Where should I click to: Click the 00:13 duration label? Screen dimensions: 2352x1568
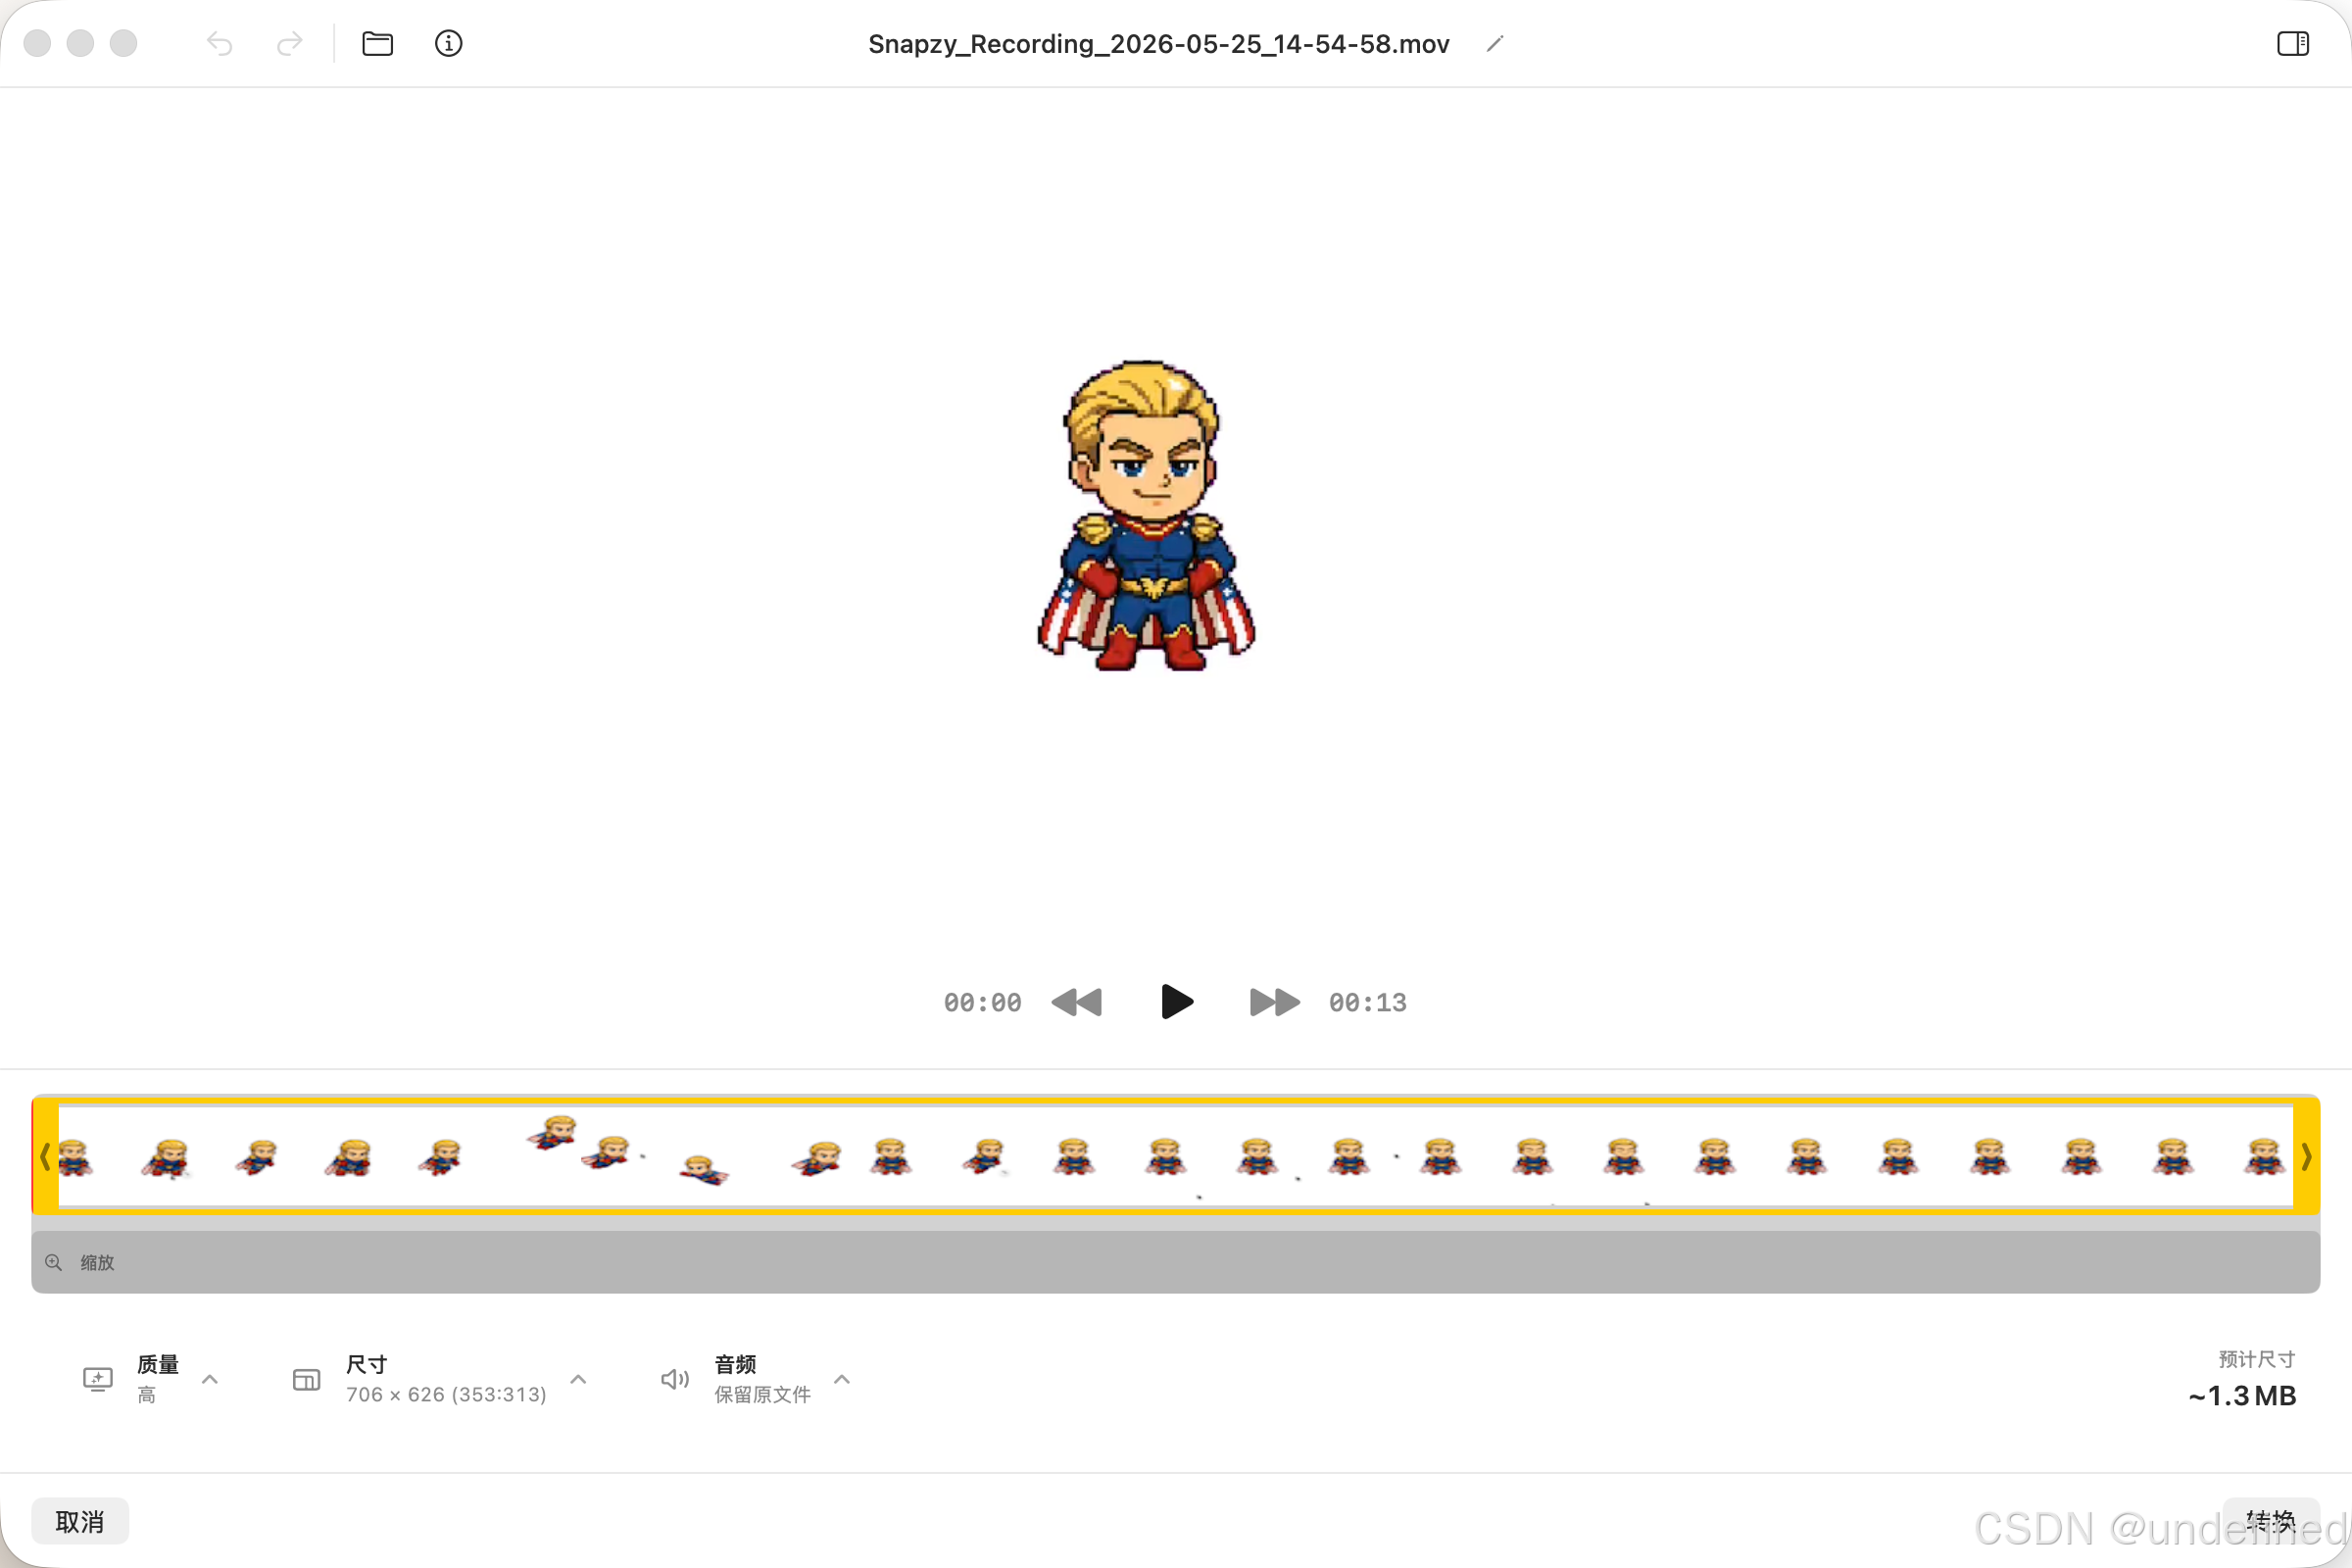tap(1367, 1003)
